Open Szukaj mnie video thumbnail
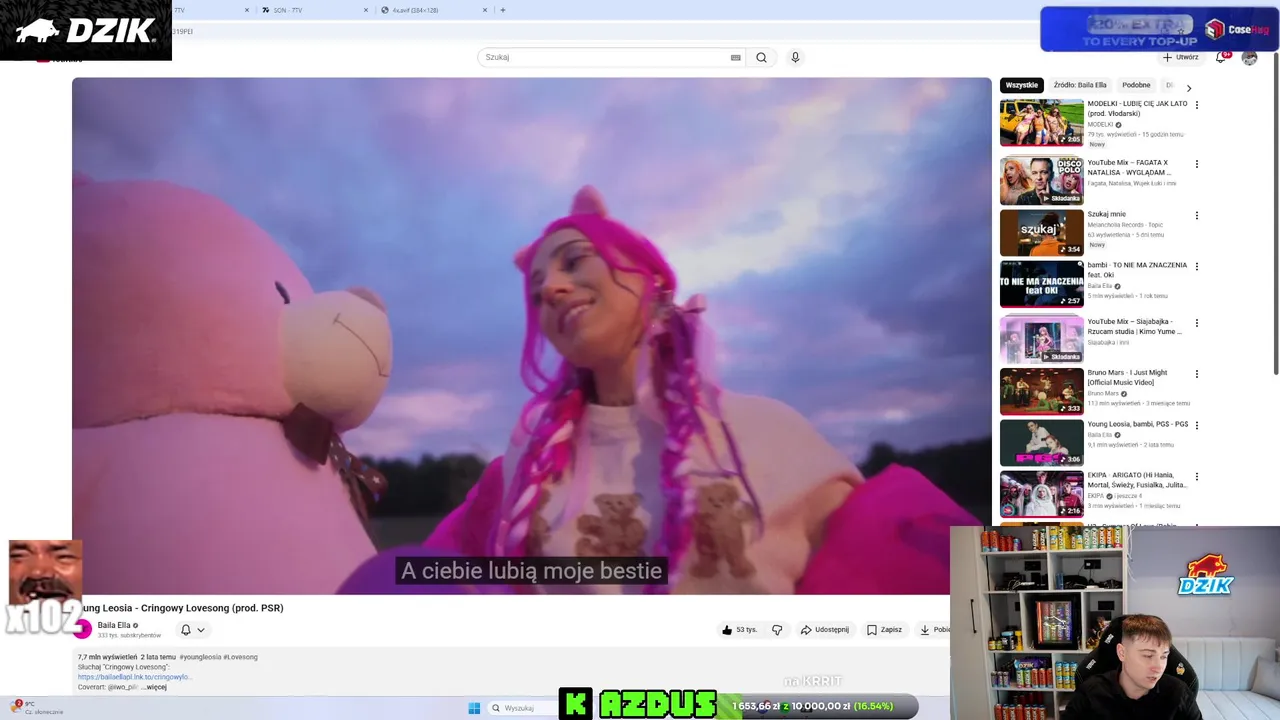The width and height of the screenshot is (1280, 720). coord(1041,232)
